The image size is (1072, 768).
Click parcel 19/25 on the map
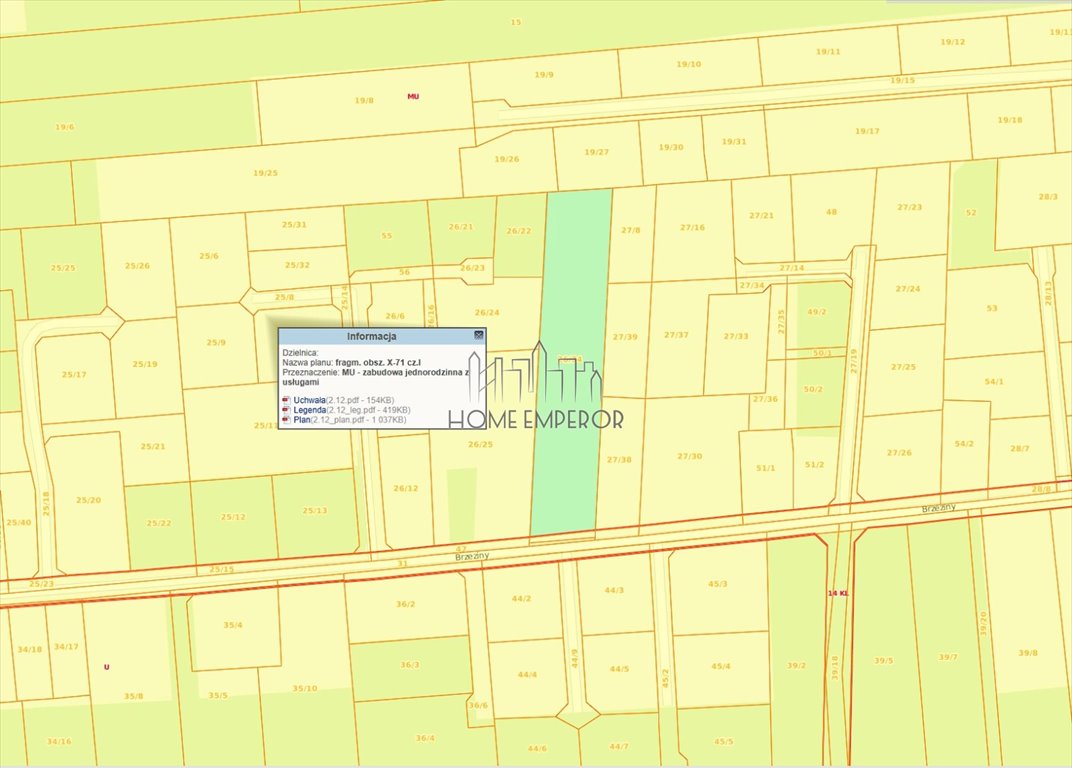(265, 173)
